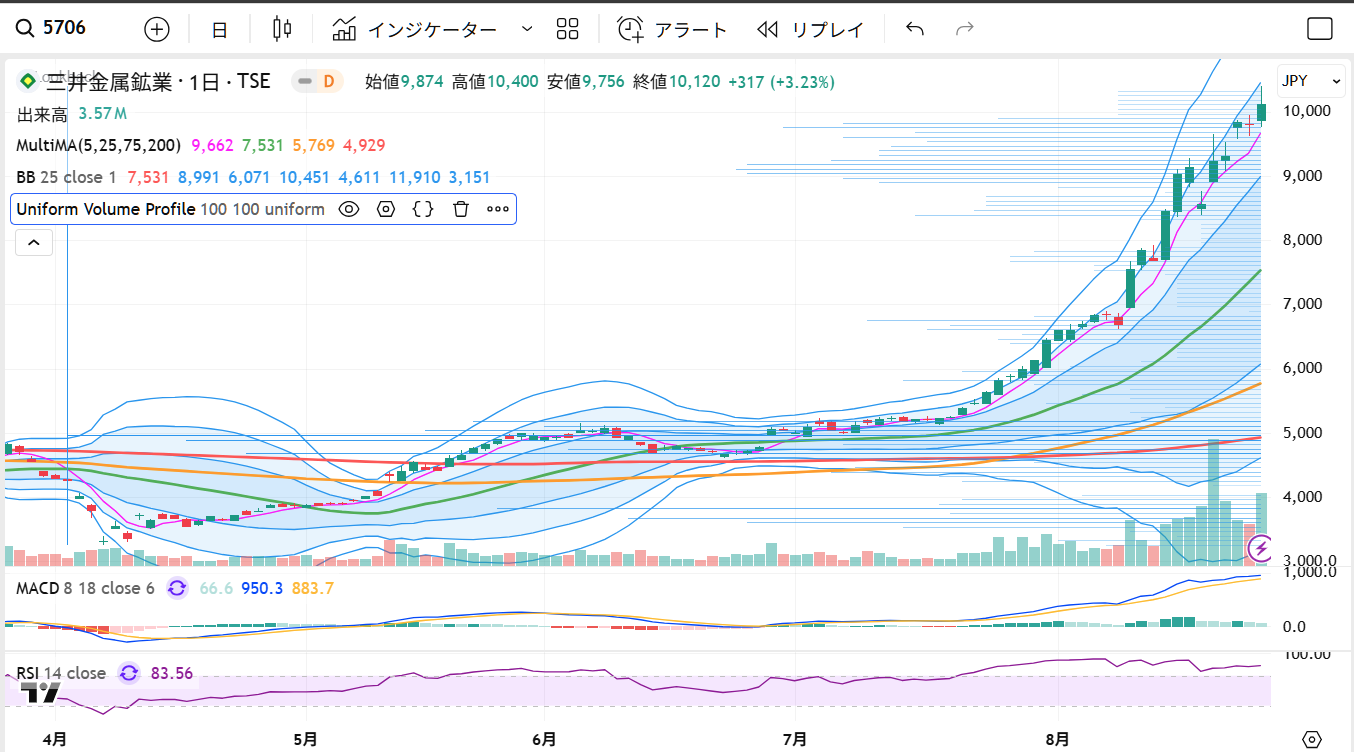Click the 始値 9,874 open value
The image size is (1354, 752).
[x=404, y=82]
